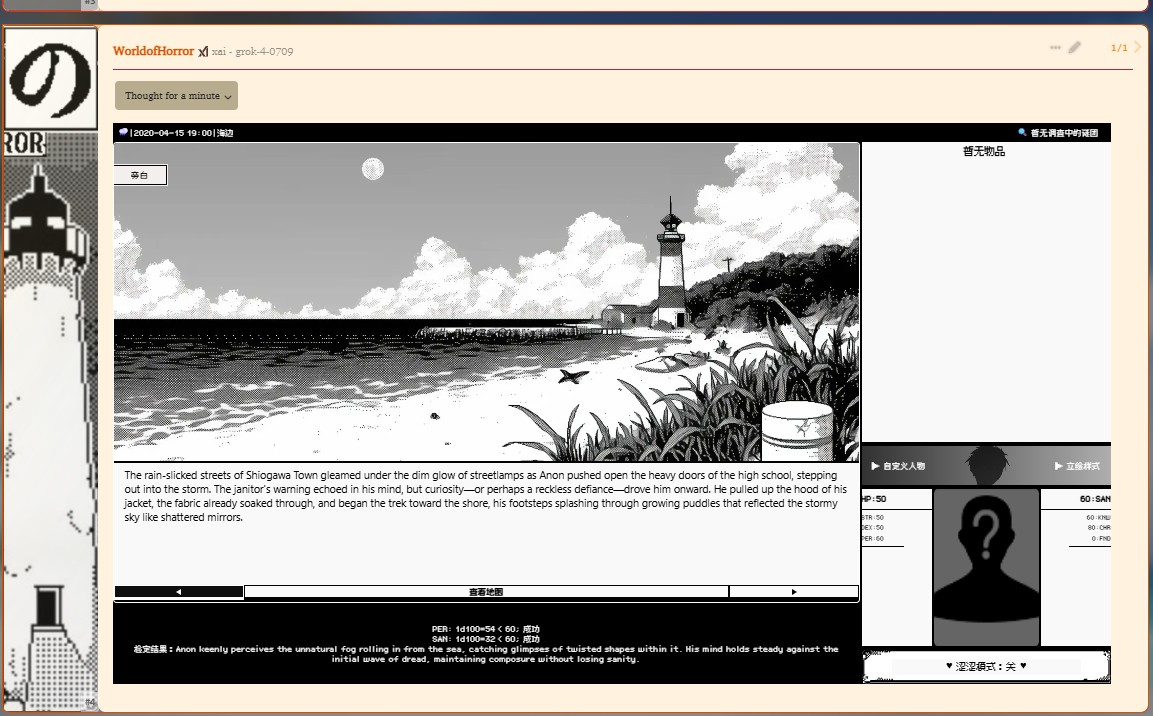Toggle the 涩涩模式 mode switch

pyautogui.click(x=986, y=666)
